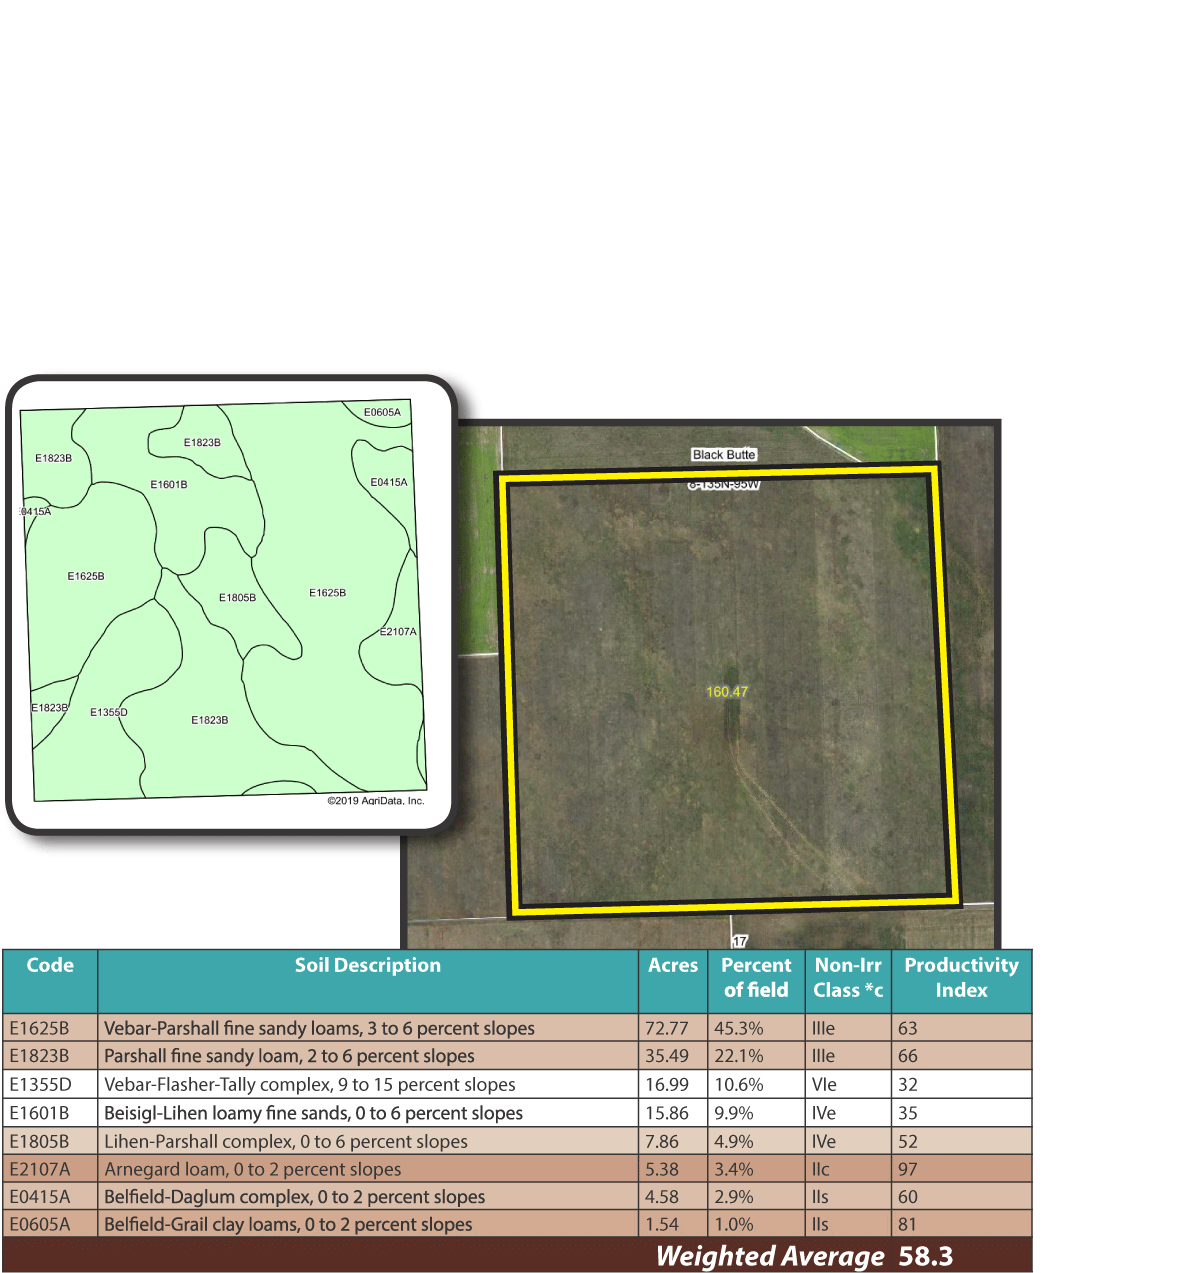The width and height of the screenshot is (1200, 1273).
Task: Click the 6-T135N-95W township label
Action: click(723, 484)
